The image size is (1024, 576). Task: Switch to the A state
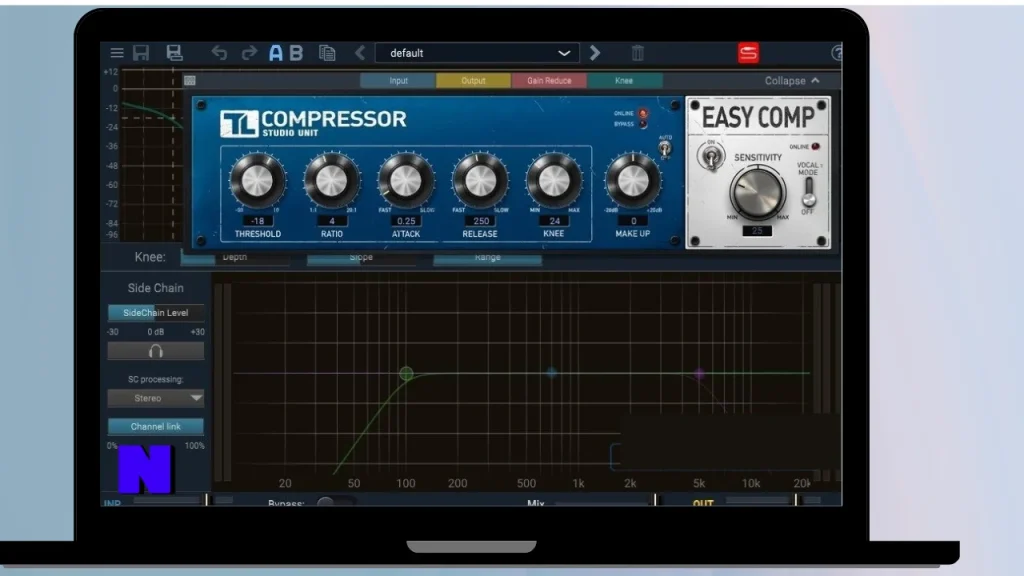(276, 53)
